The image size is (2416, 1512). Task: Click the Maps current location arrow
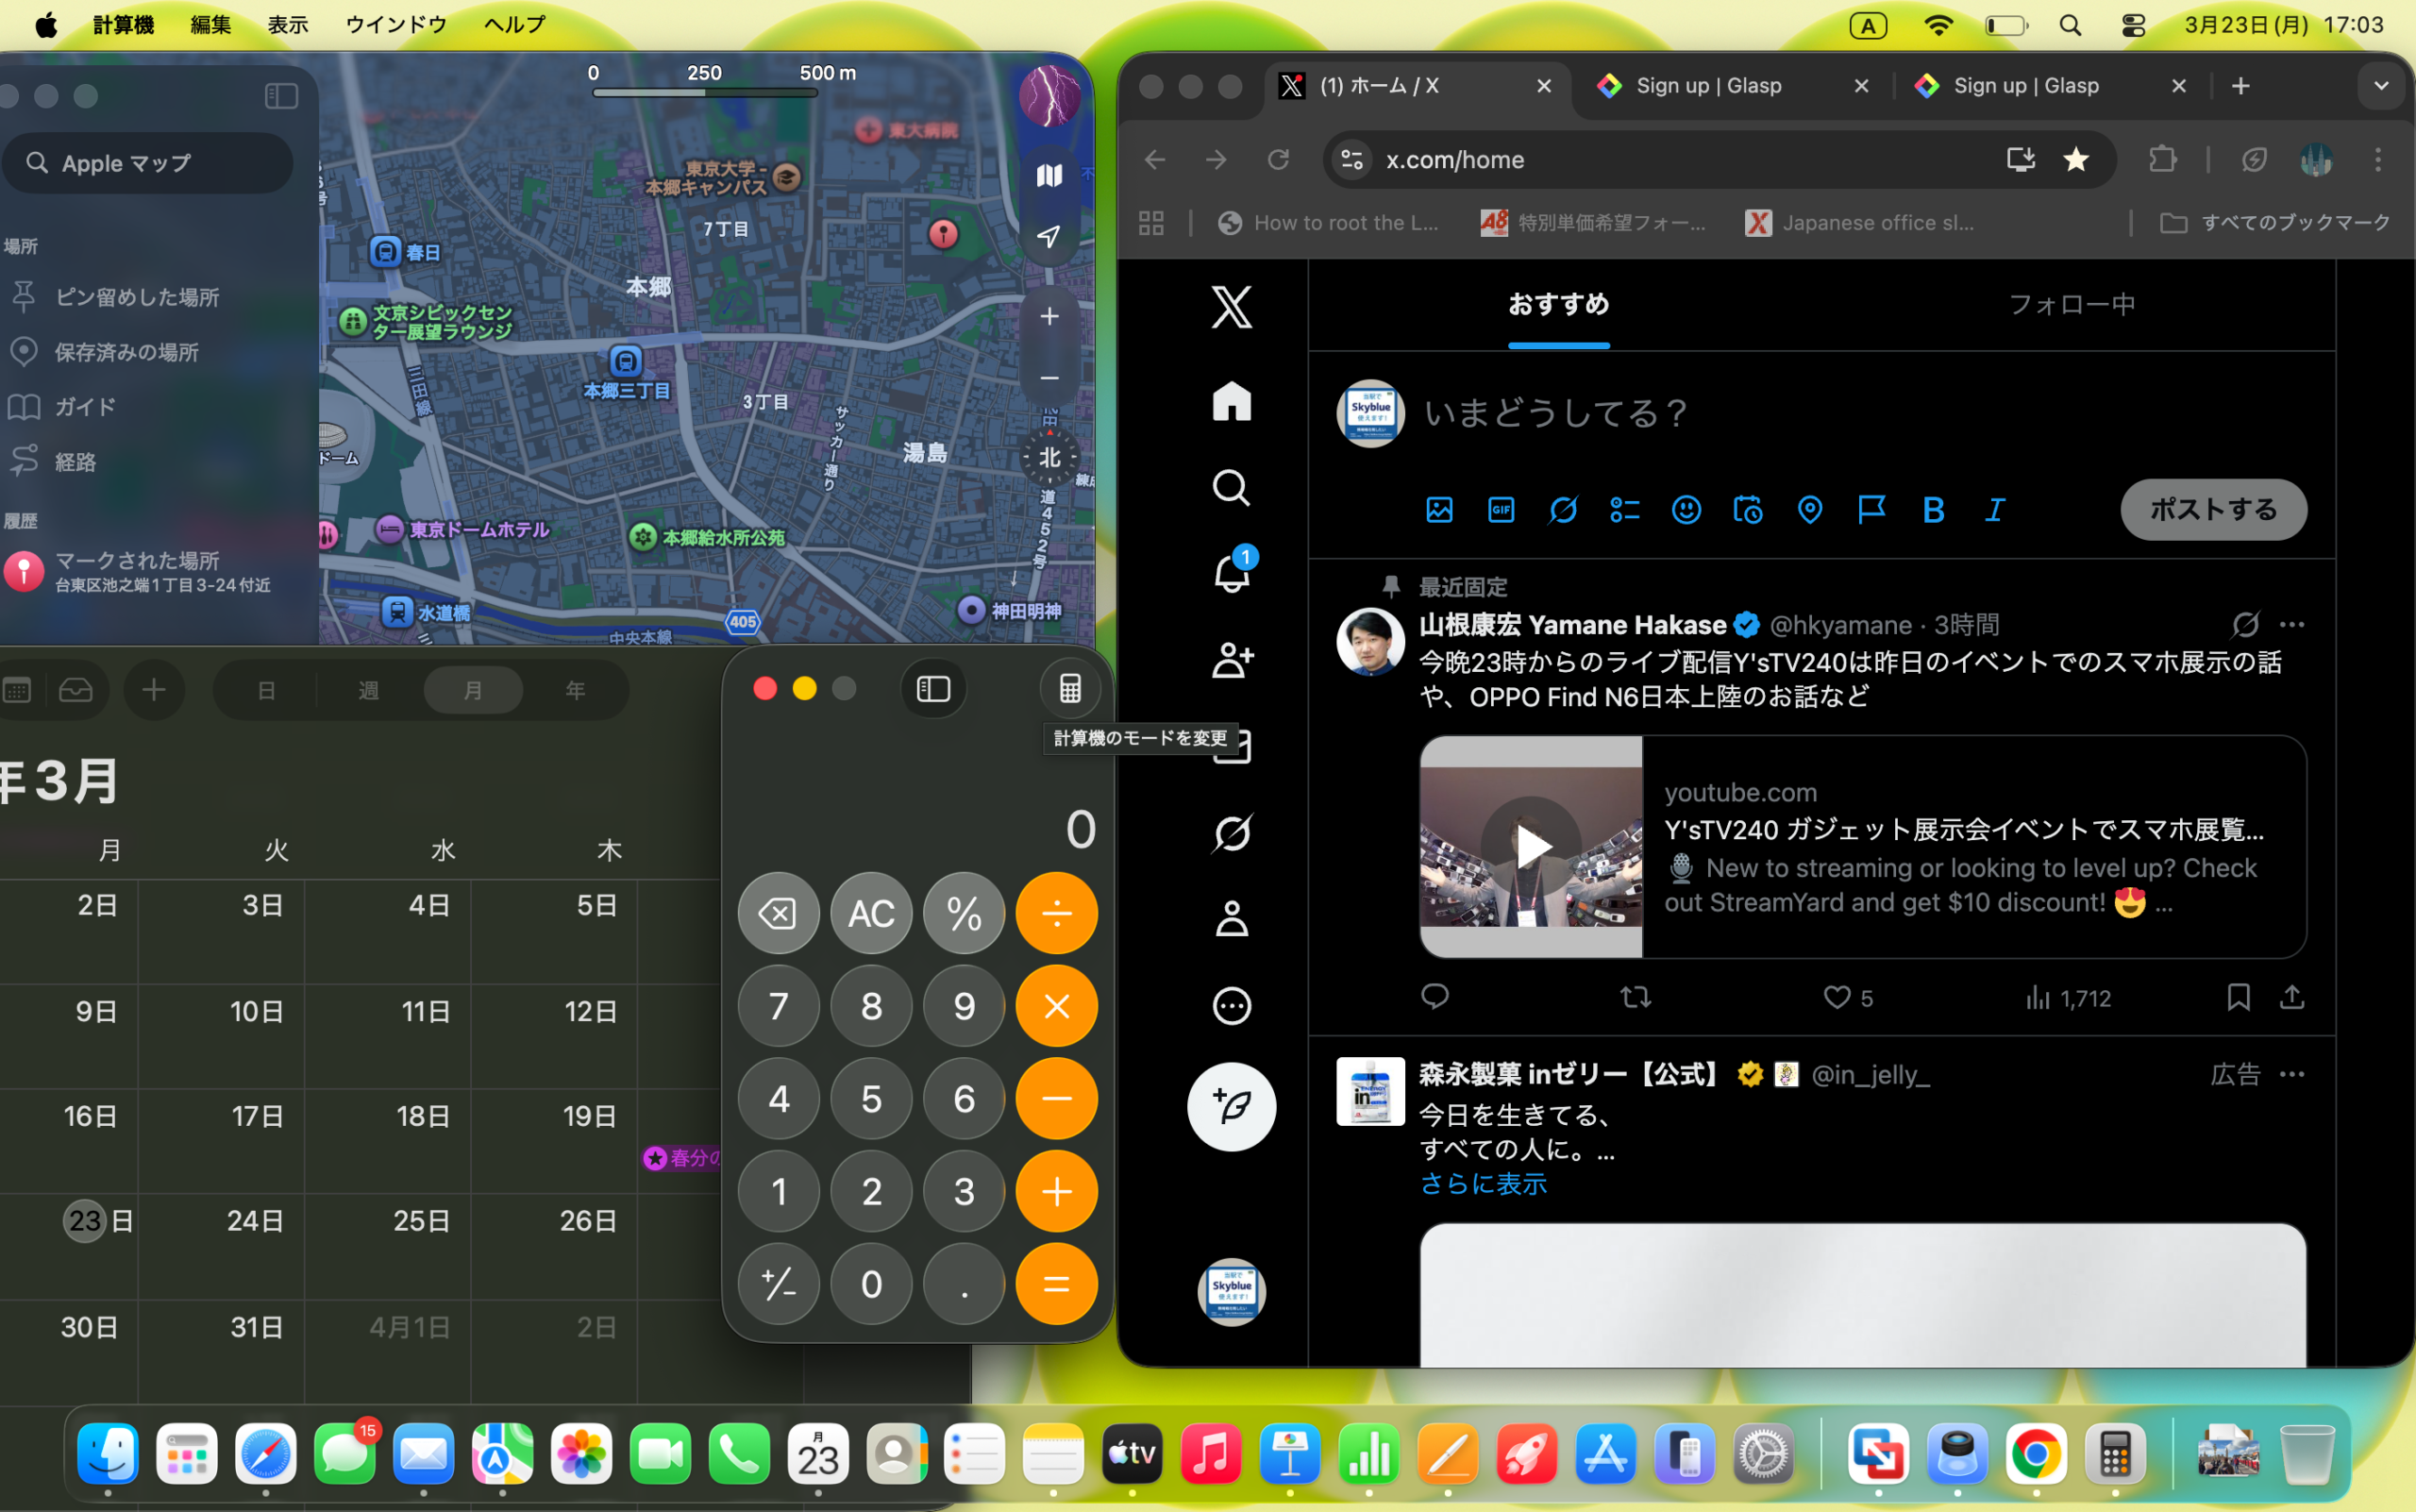[x=1048, y=236]
